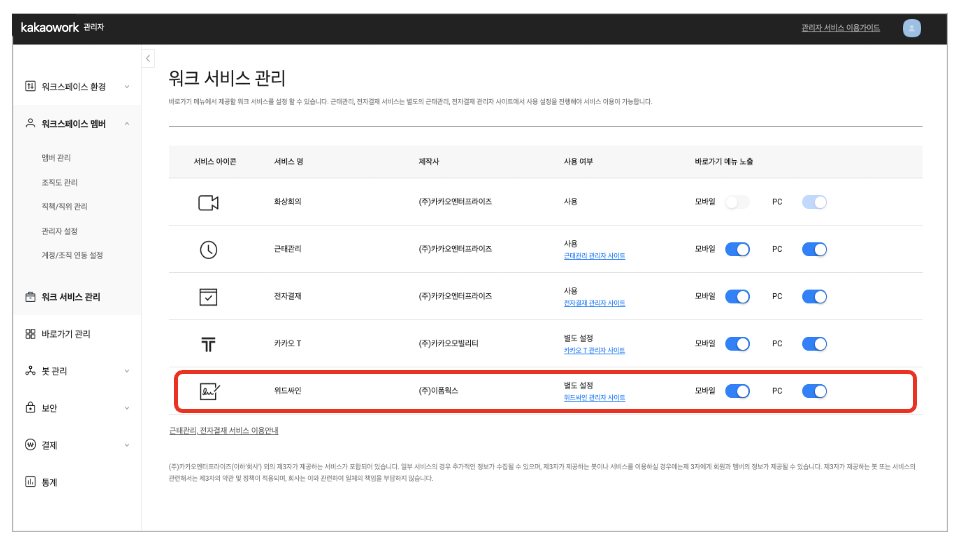The width and height of the screenshot is (960, 552).
Task: Open 관리자 서비스 이용가이드 link
Action: [x=841, y=28]
